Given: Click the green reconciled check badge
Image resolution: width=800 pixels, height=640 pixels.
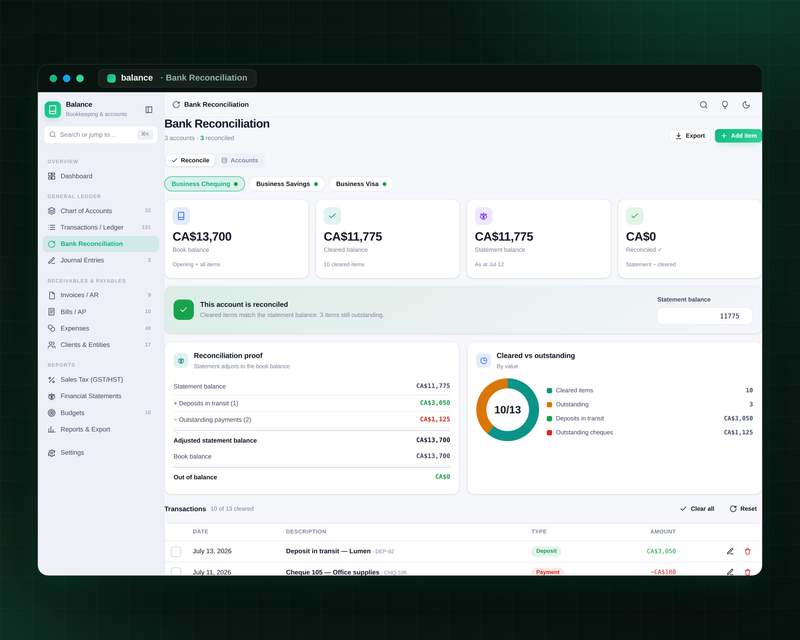Looking at the screenshot, I should pos(184,309).
